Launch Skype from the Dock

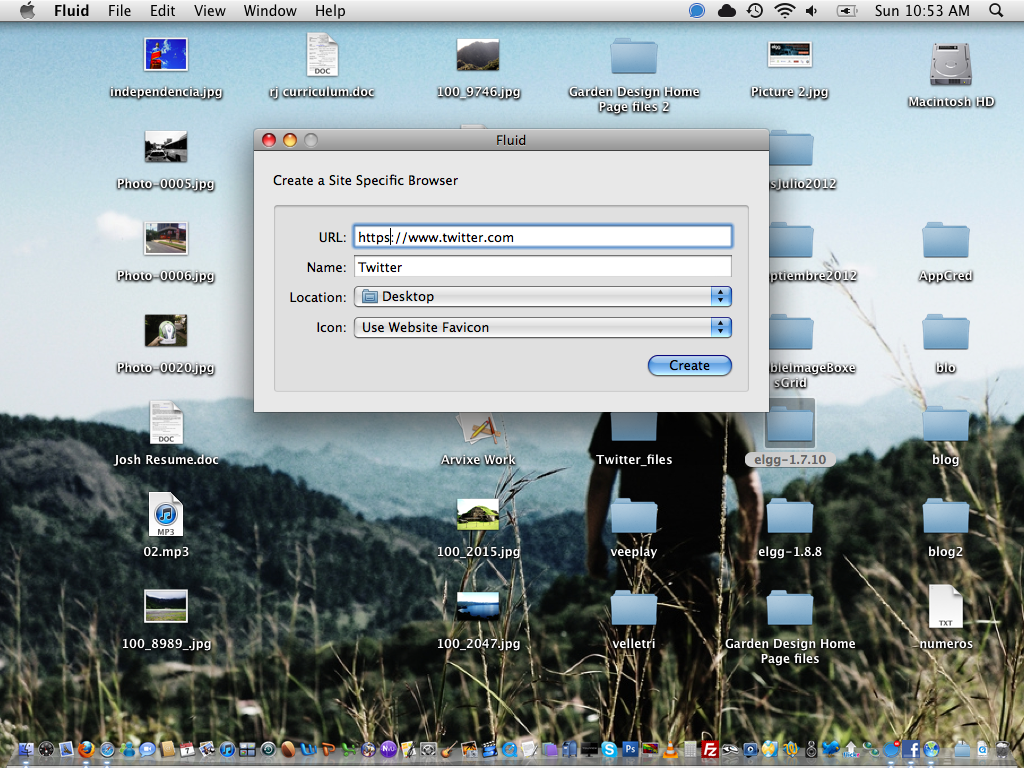609,749
